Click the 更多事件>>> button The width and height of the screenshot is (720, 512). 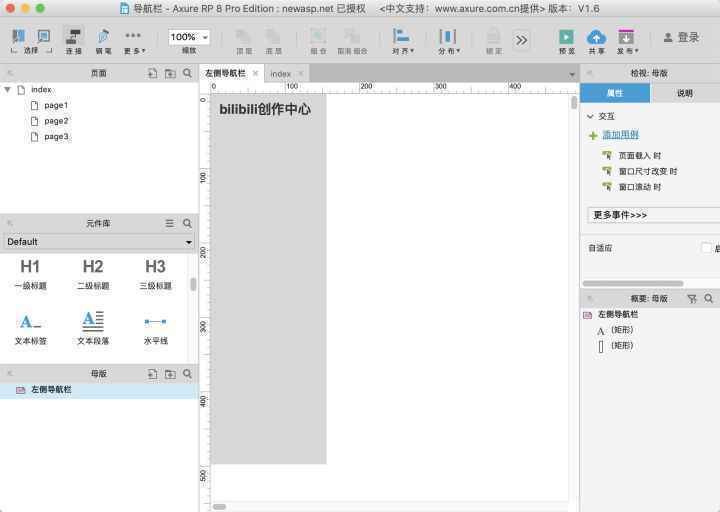pos(653,215)
